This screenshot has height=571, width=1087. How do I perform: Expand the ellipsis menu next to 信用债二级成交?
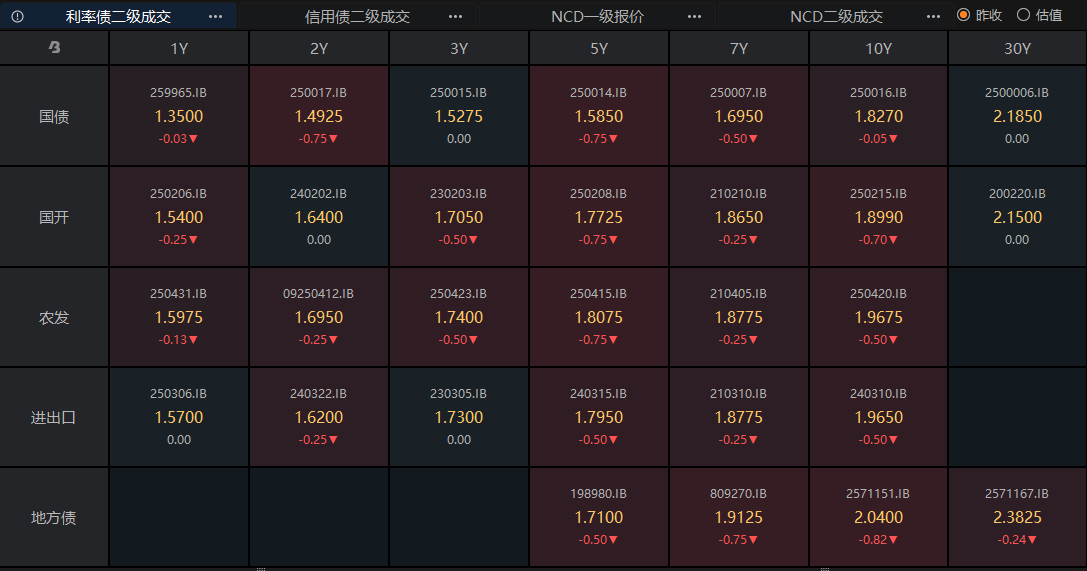(x=455, y=16)
